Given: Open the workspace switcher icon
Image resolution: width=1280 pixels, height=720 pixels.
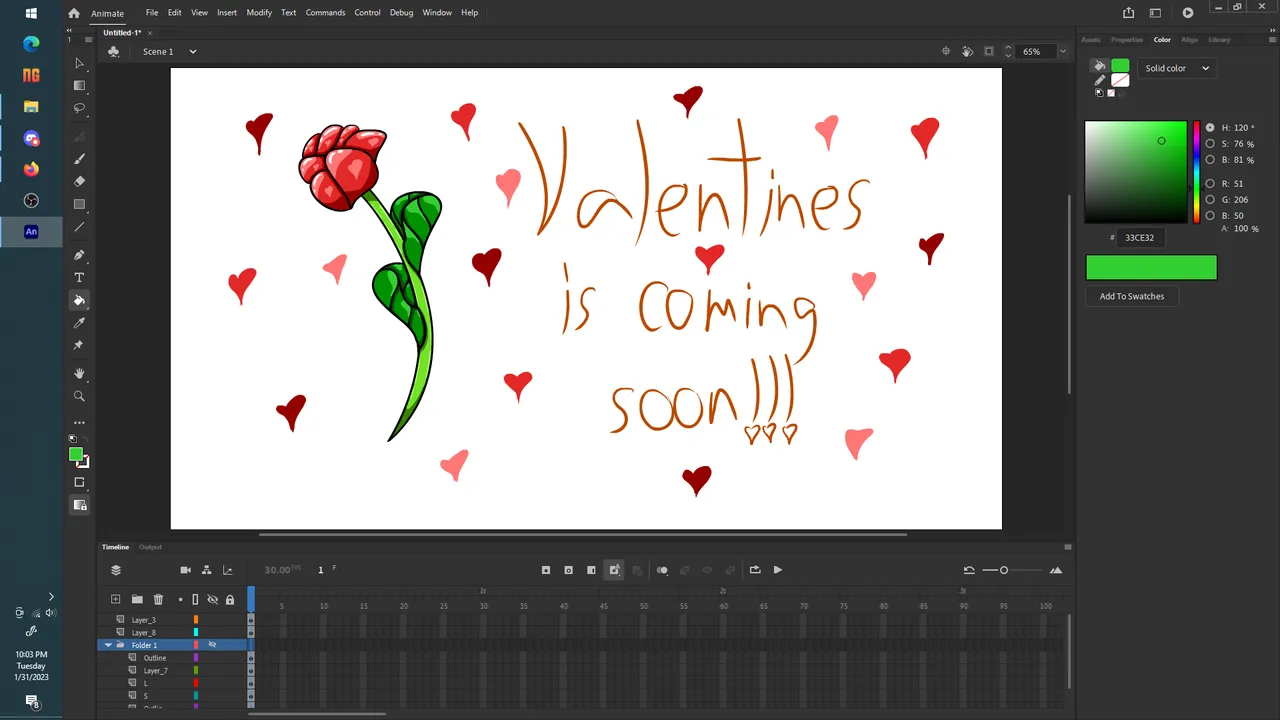Looking at the screenshot, I should 1155,13.
